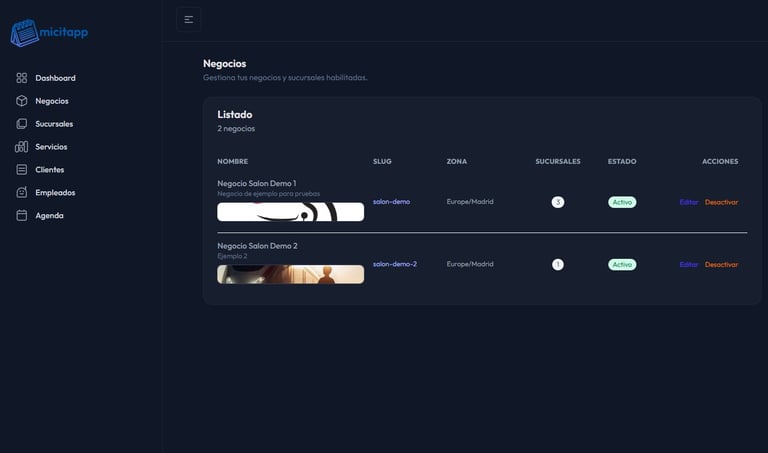
Task: Click the 'Negocio de ejemplo para pruebas' description
Action: (x=268, y=194)
